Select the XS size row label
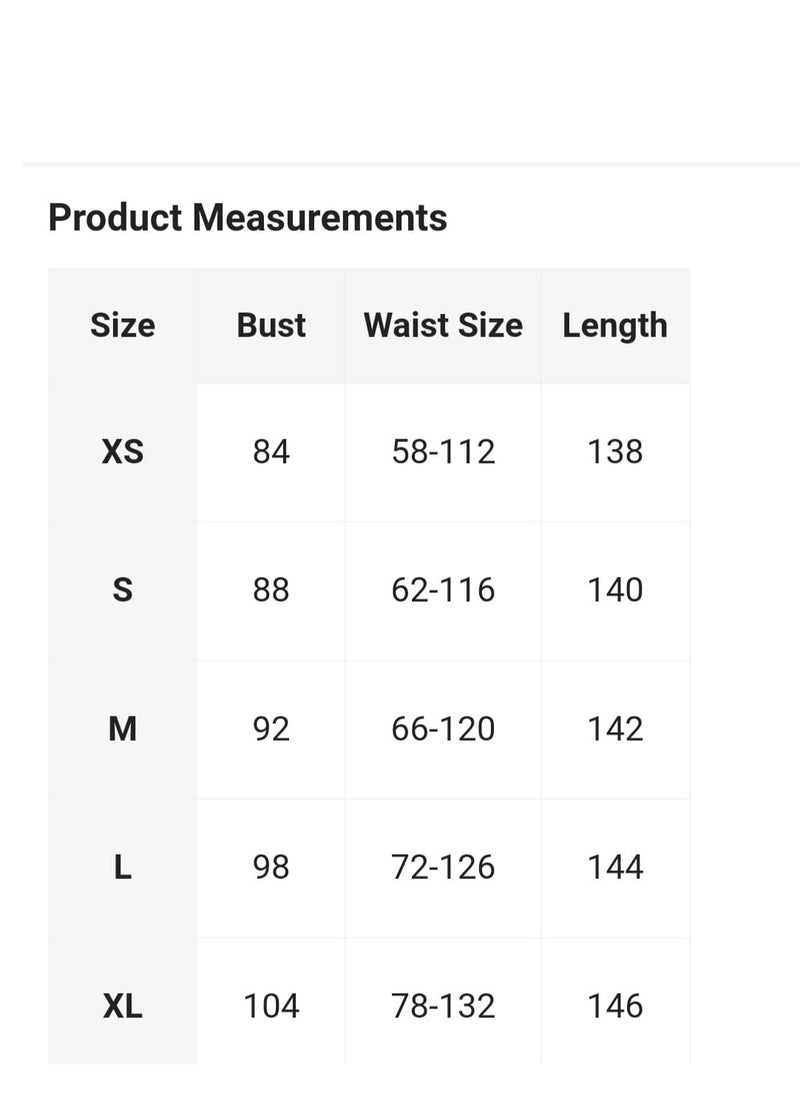The height and width of the screenshot is (1096, 800). (x=122, y=452)
